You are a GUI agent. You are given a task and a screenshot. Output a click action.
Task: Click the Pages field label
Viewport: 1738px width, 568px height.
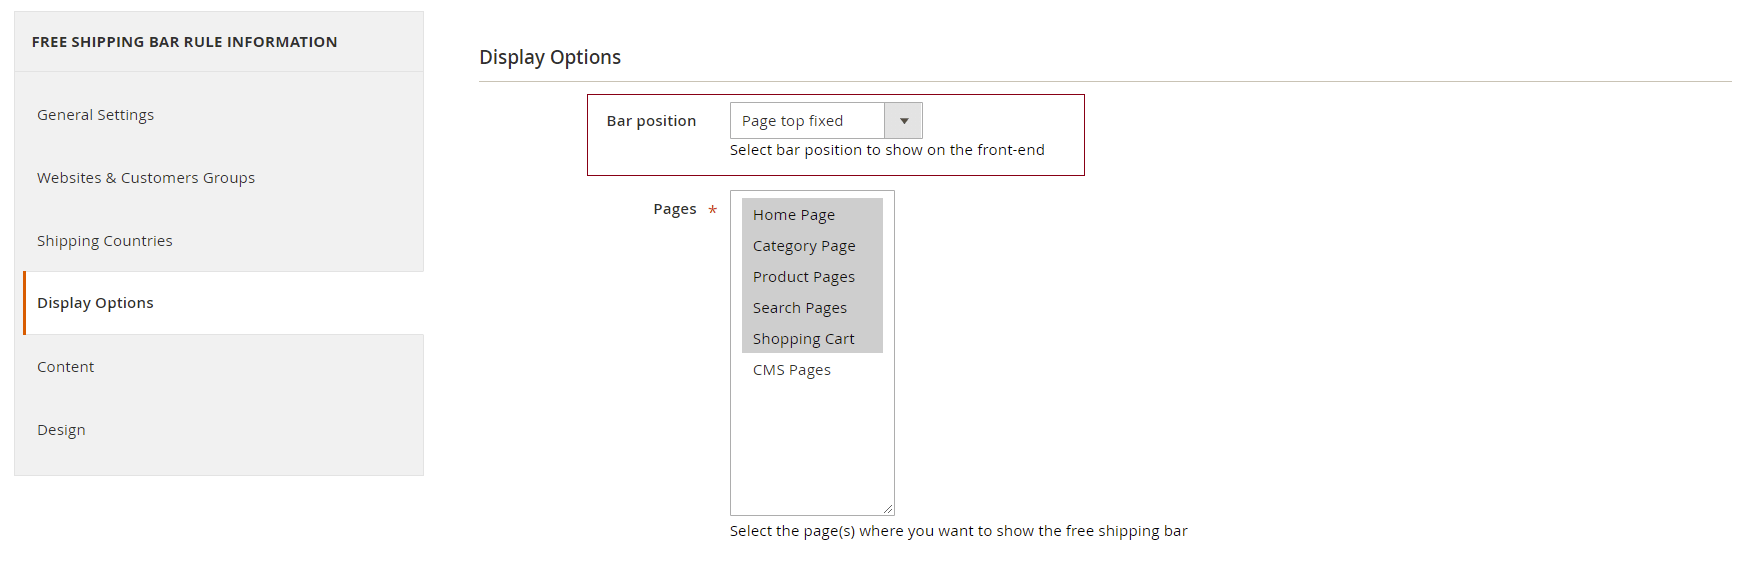coord(675,209)
